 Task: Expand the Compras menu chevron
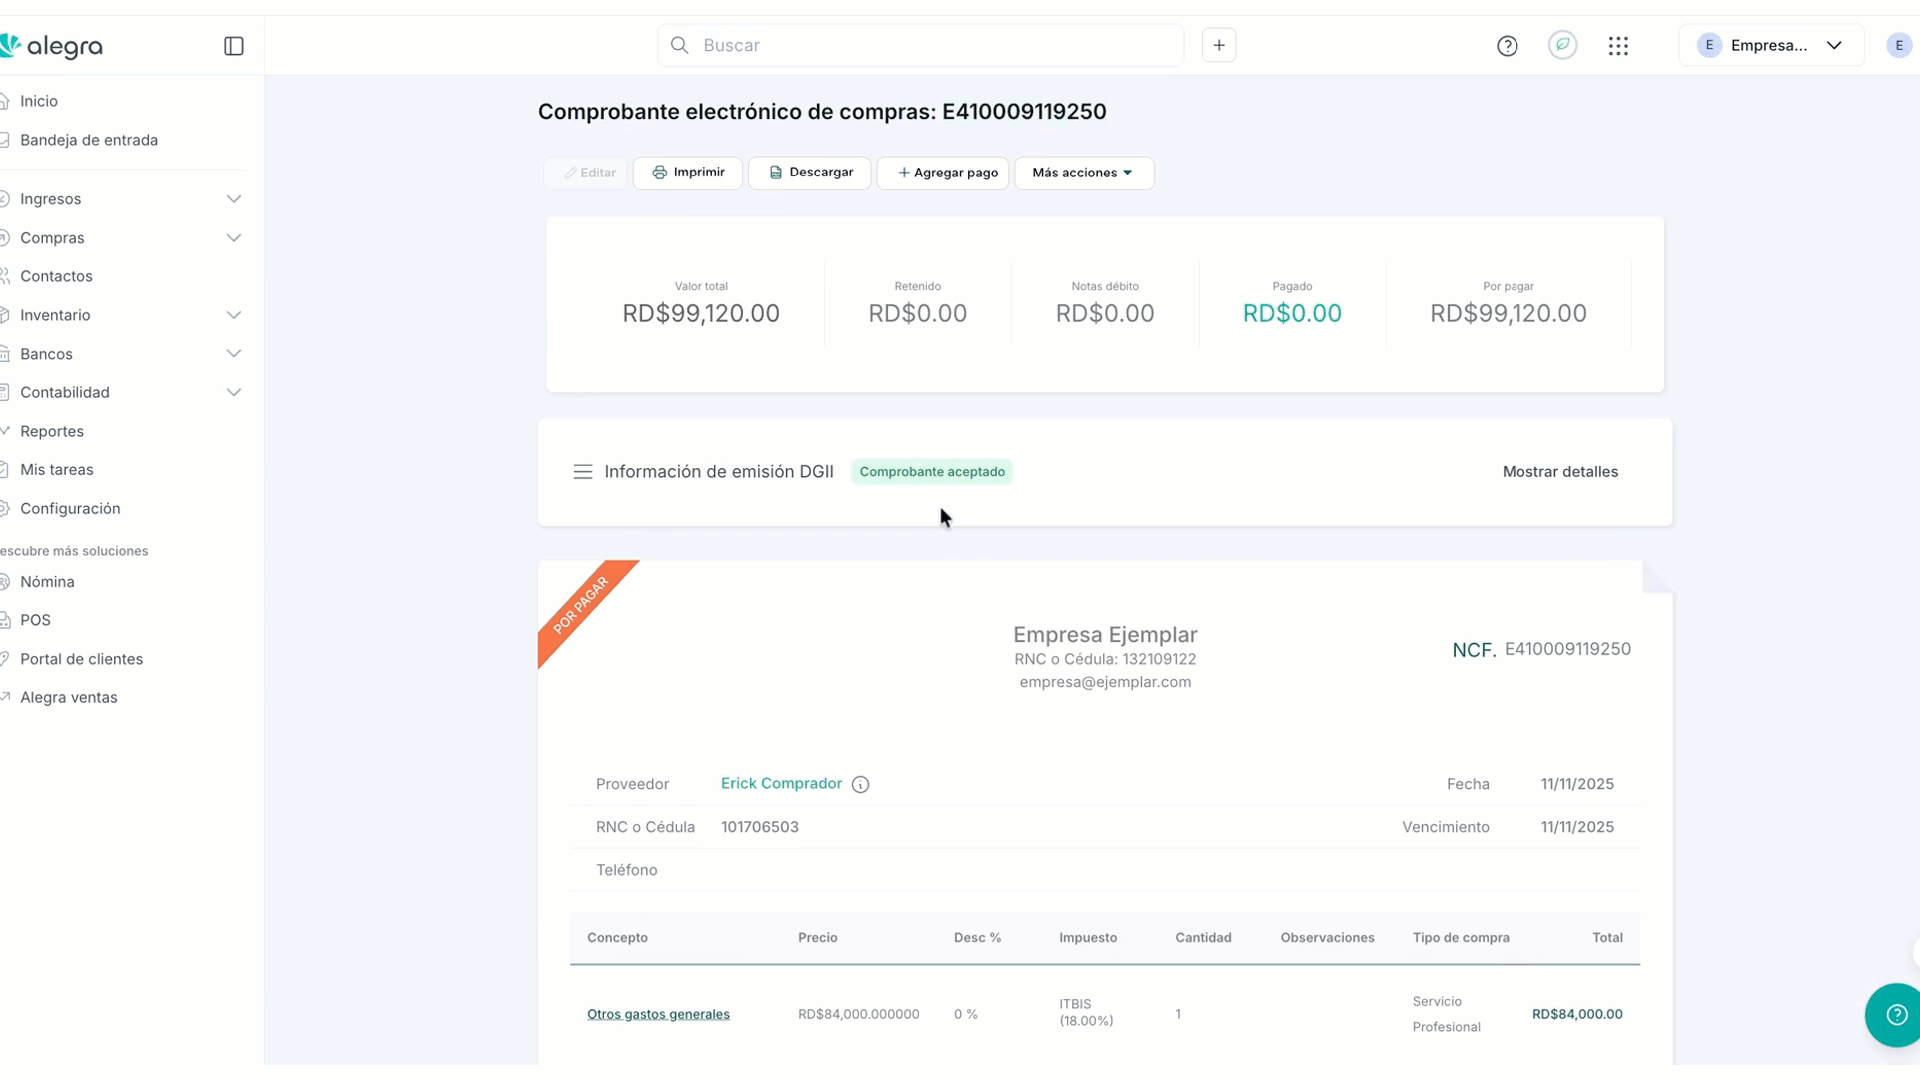[x=233, y=238]
